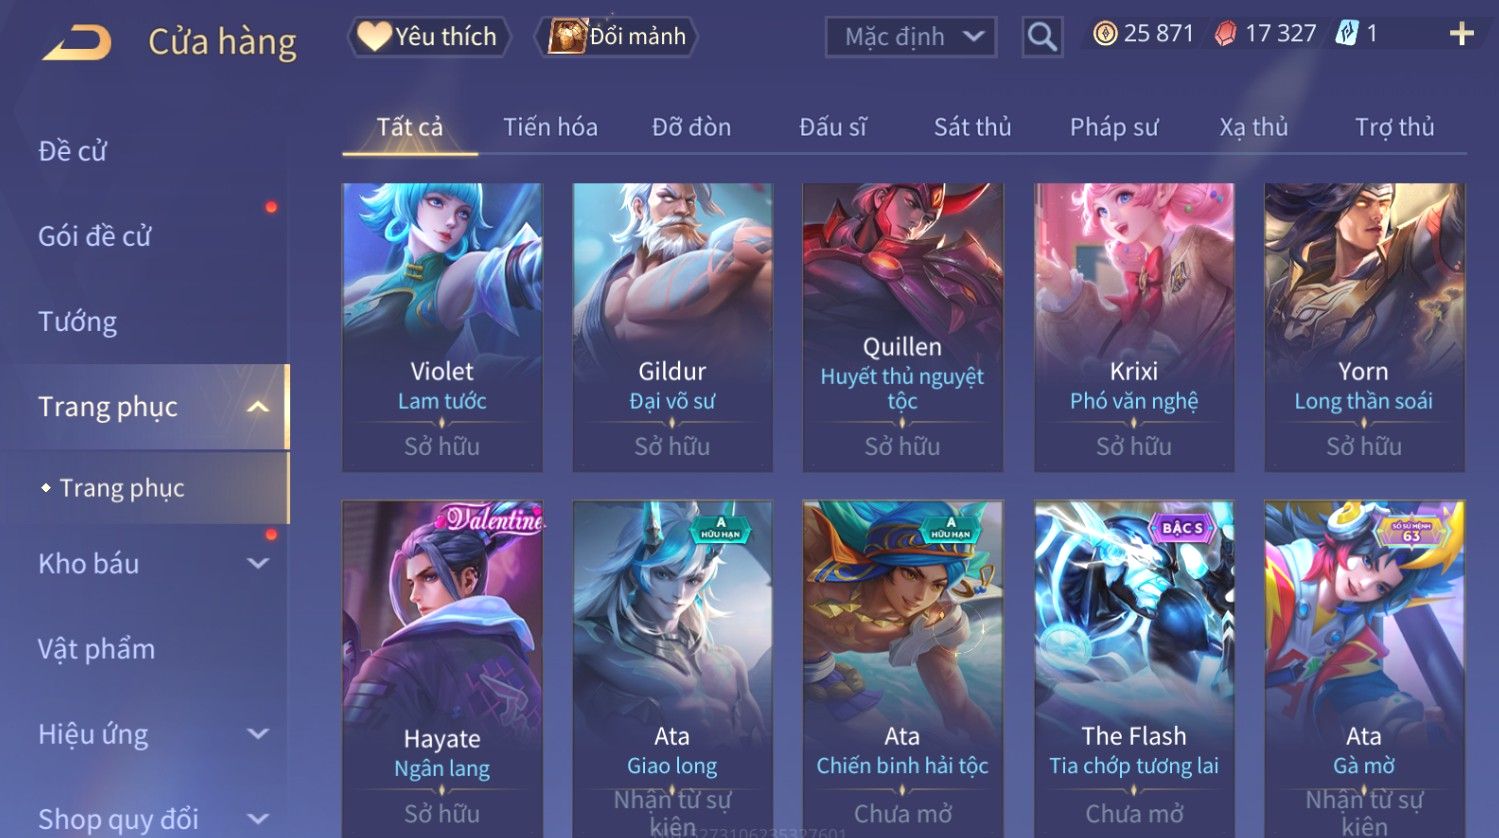1499x838 pixels.
Task: Expand the Hiệu ứng sidebar section
Action: pos(258,734)
